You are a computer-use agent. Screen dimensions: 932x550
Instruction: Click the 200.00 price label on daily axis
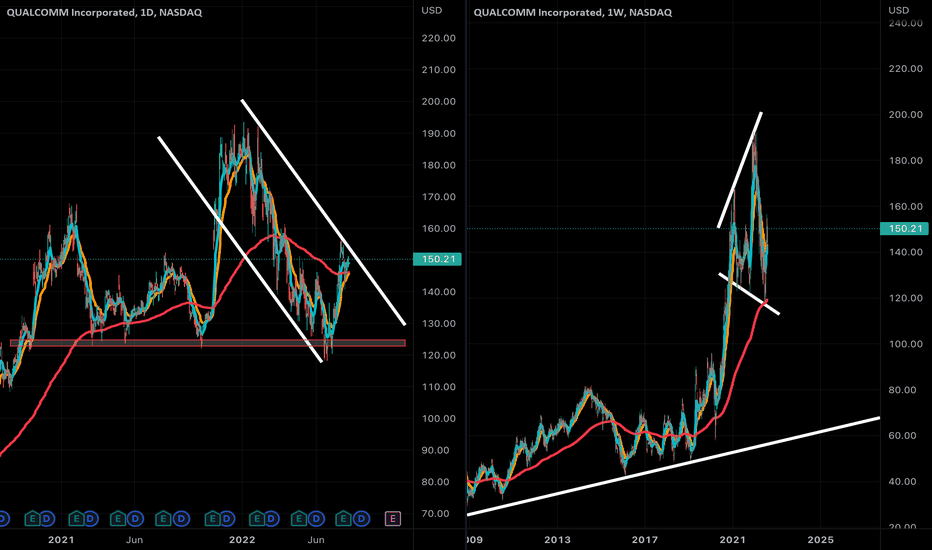pos(439,102)
